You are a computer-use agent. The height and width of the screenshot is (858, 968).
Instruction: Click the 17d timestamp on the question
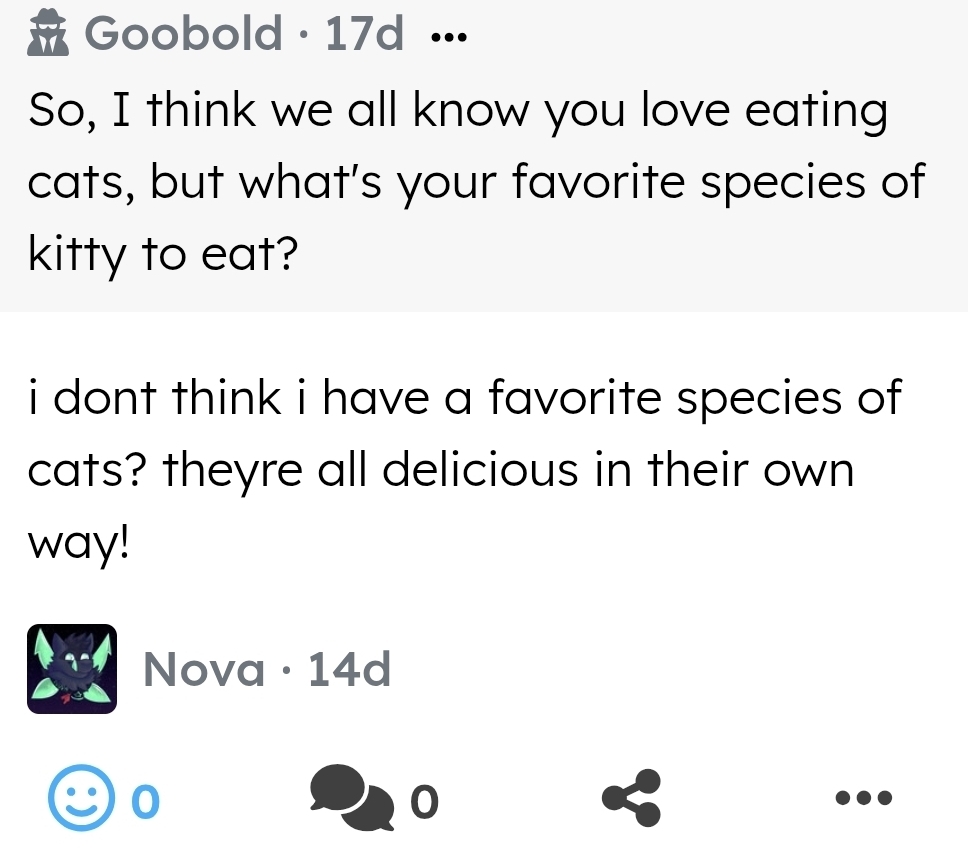pos(365,34)
